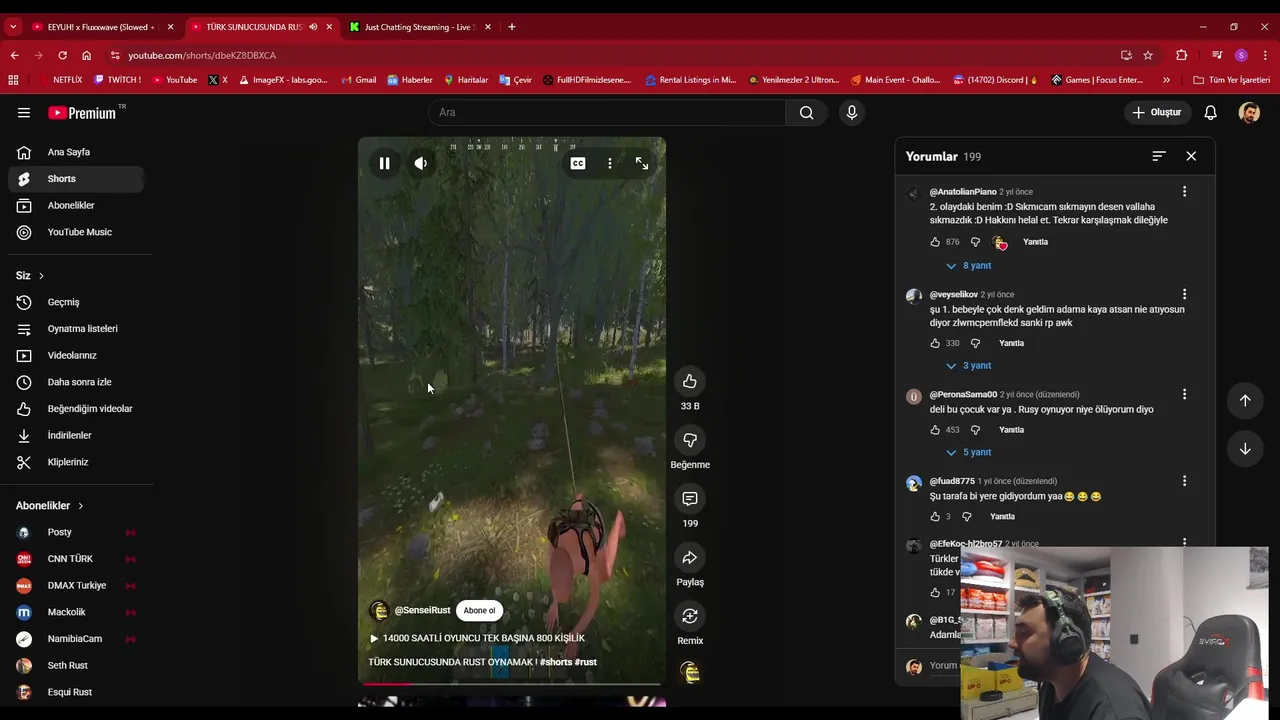Show more bookmarks with double chevron
The width and height of the screenshot is (1280, 720).
[1166, 80]
